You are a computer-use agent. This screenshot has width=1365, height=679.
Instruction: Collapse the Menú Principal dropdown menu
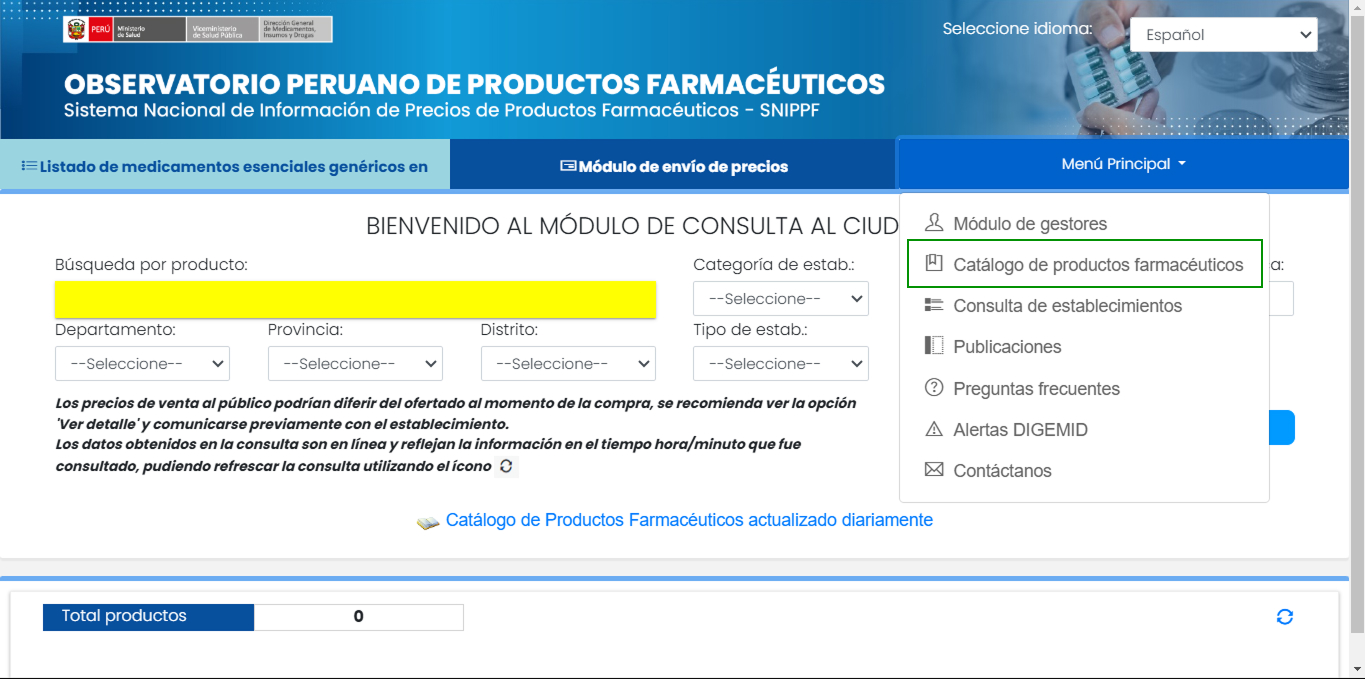pos(1123,164)
